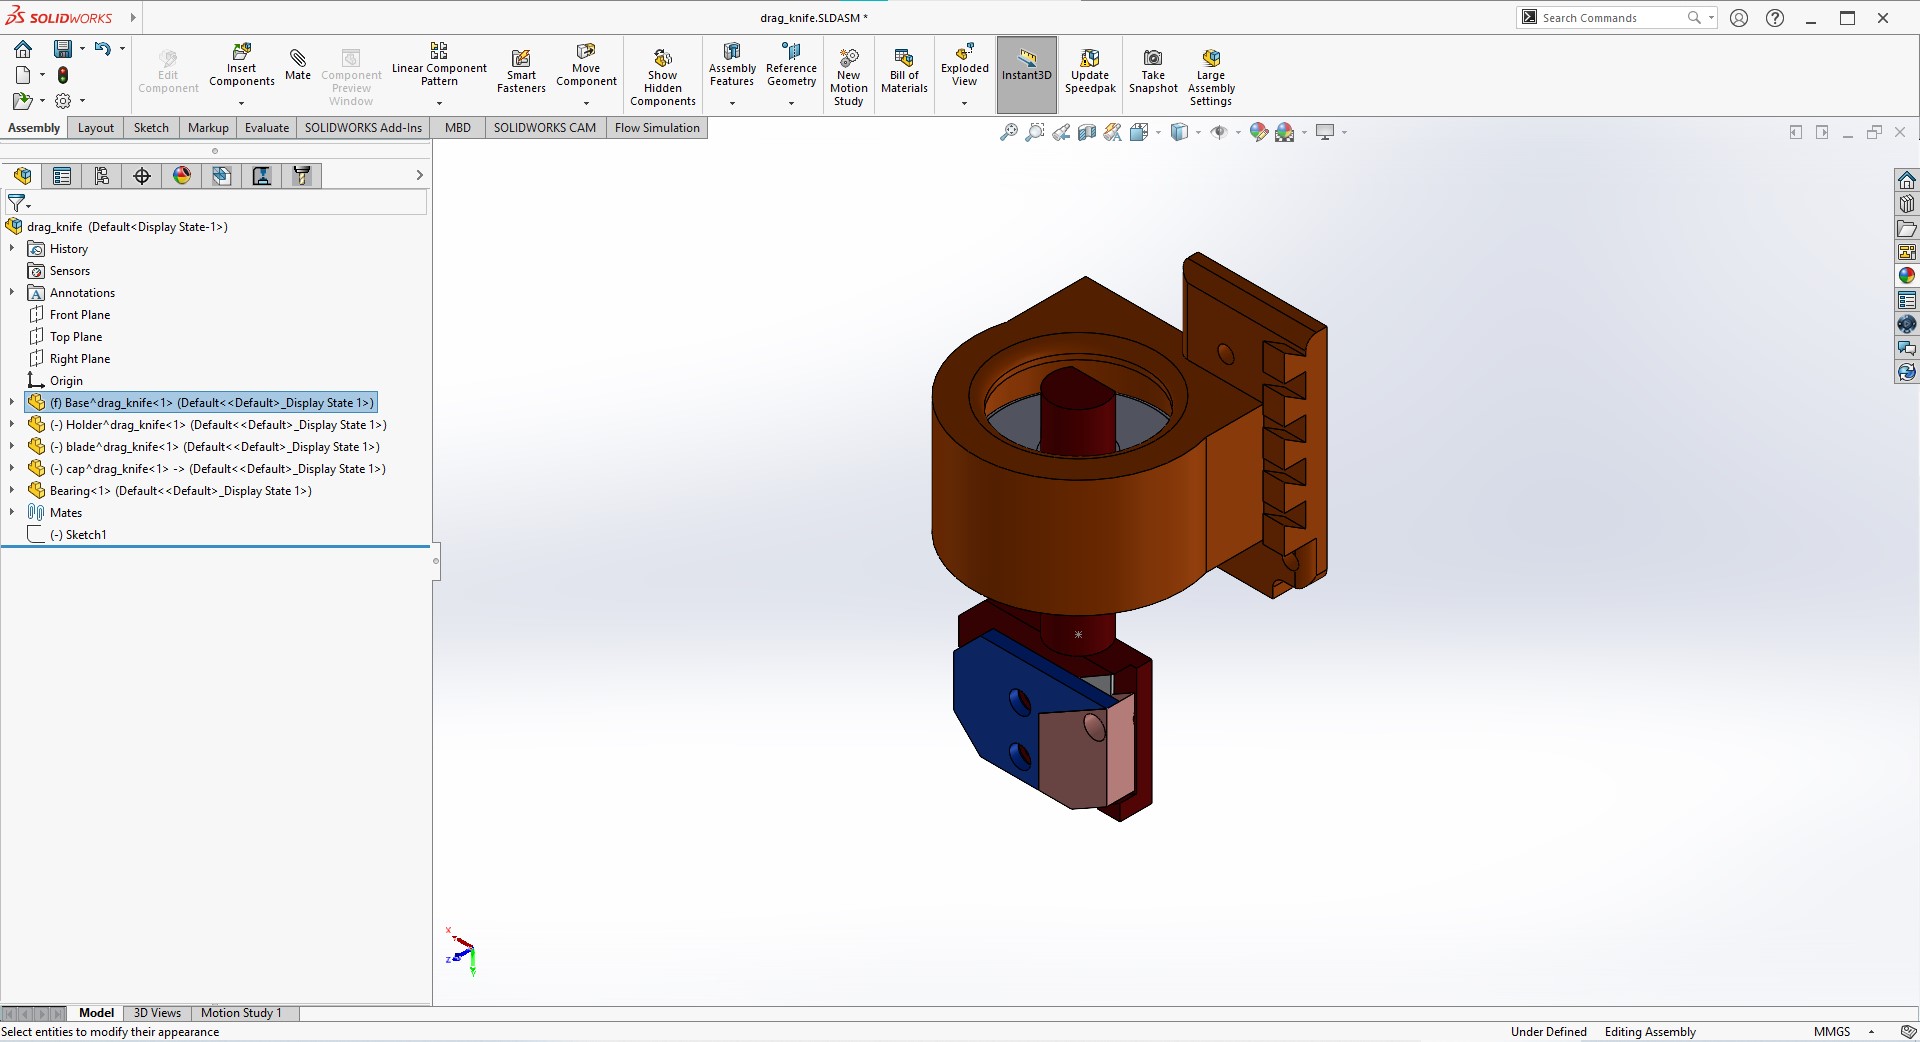
Task: Open the DisplayManager appearance tab
Action: pyautogui.click(x=182, y=176)
